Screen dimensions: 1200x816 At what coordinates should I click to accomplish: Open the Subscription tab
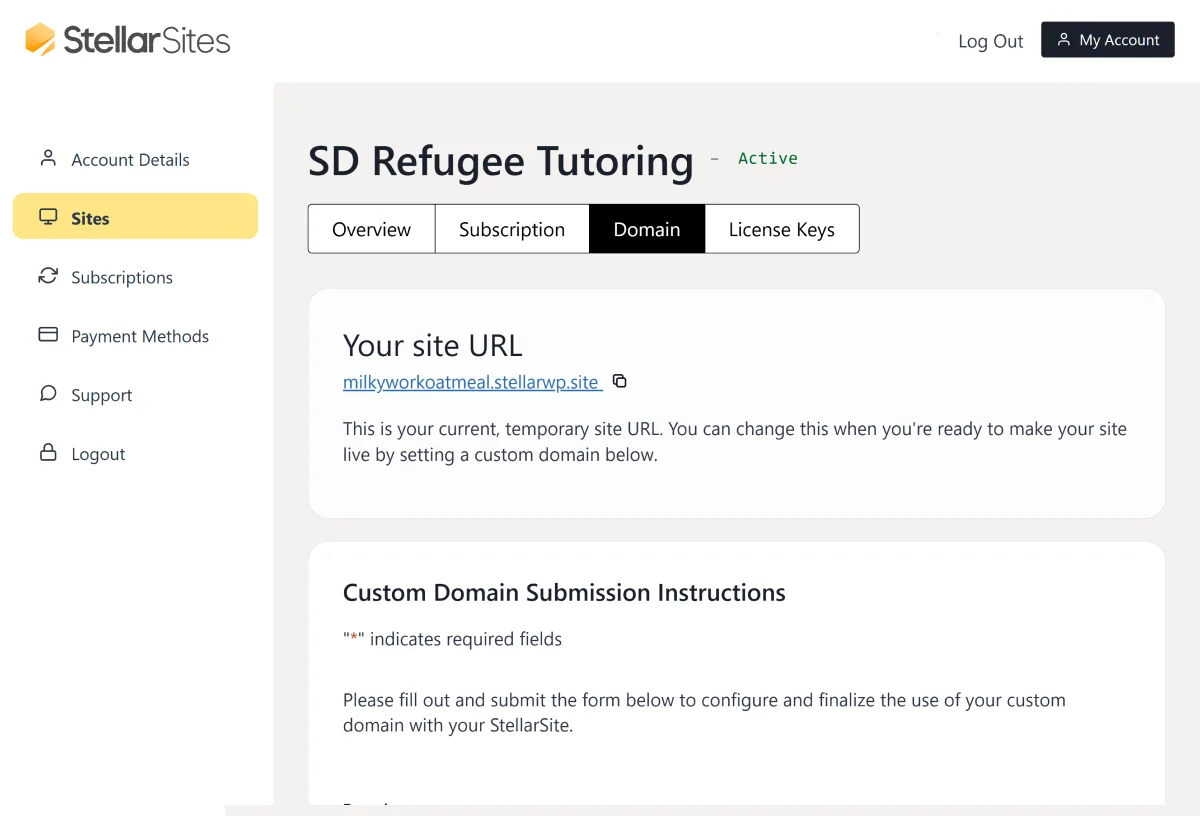point(511,229)
